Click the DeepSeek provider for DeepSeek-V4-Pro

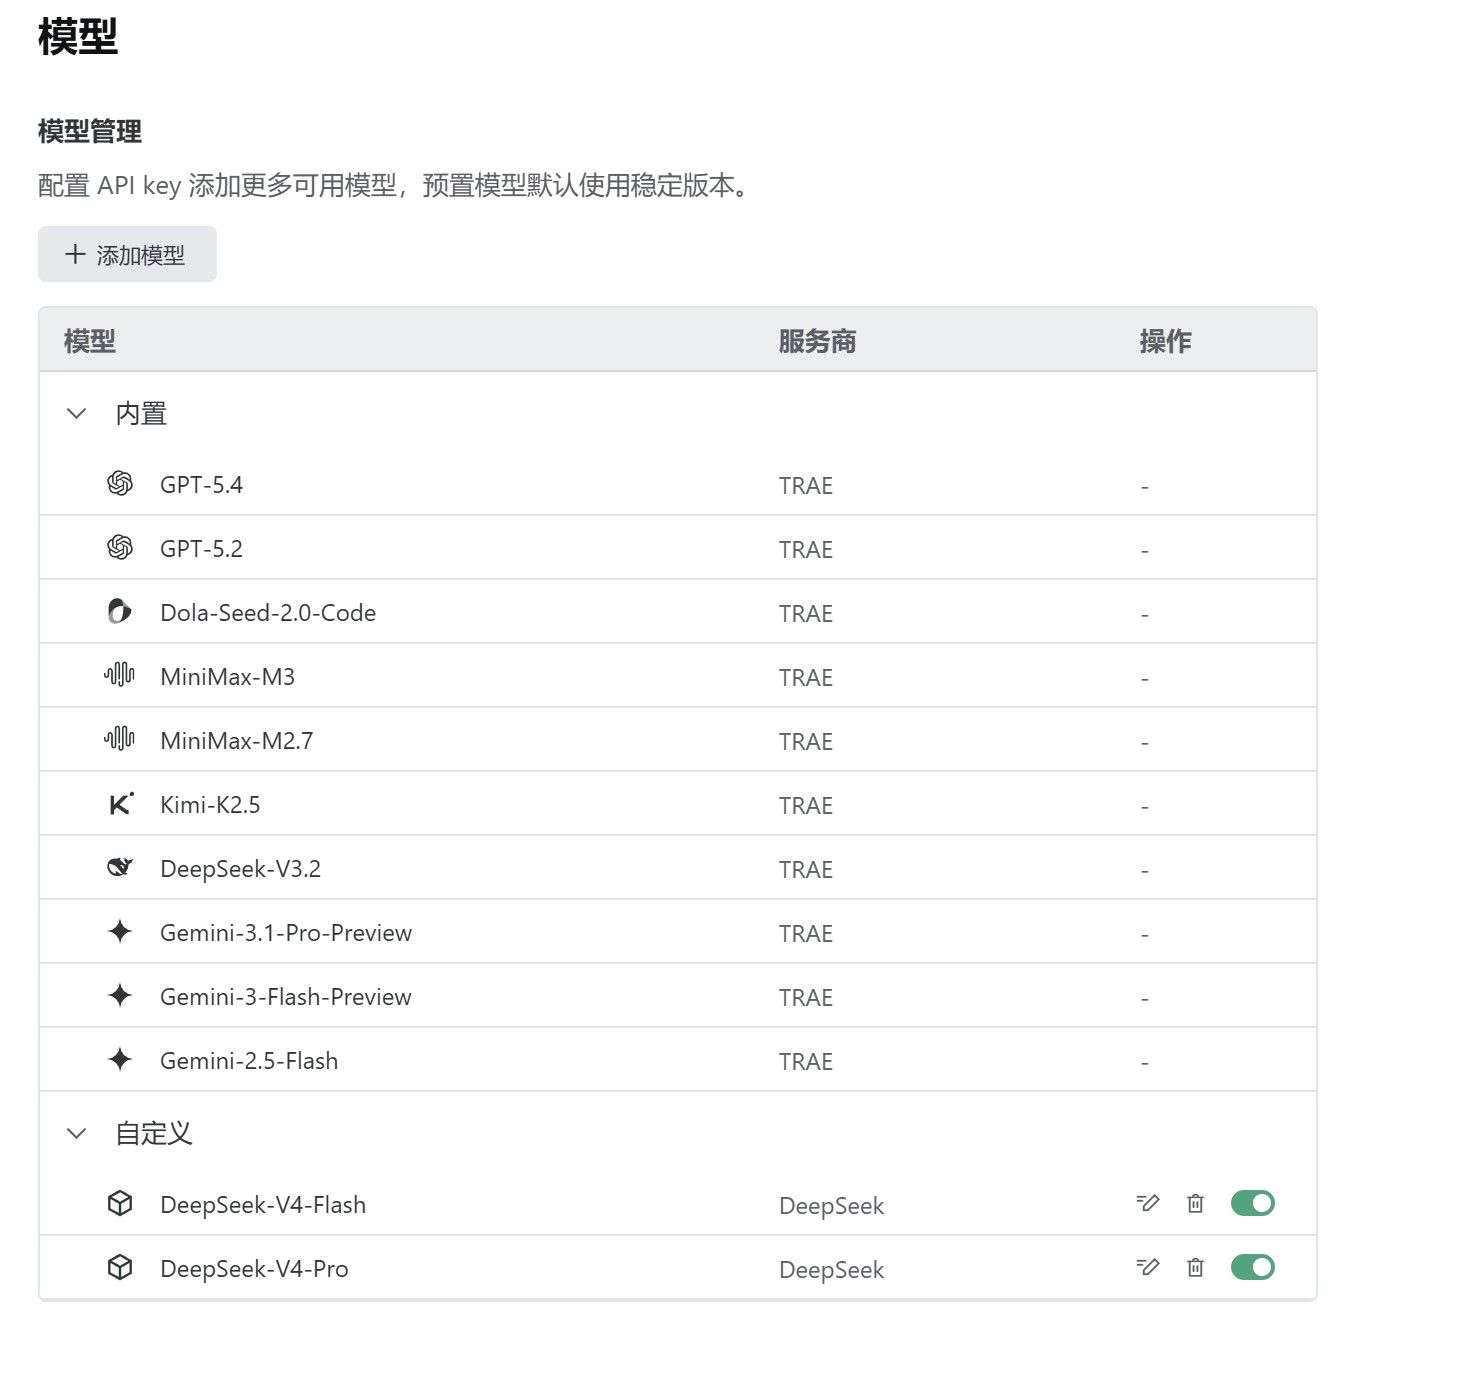click(x=832, y=1270)
